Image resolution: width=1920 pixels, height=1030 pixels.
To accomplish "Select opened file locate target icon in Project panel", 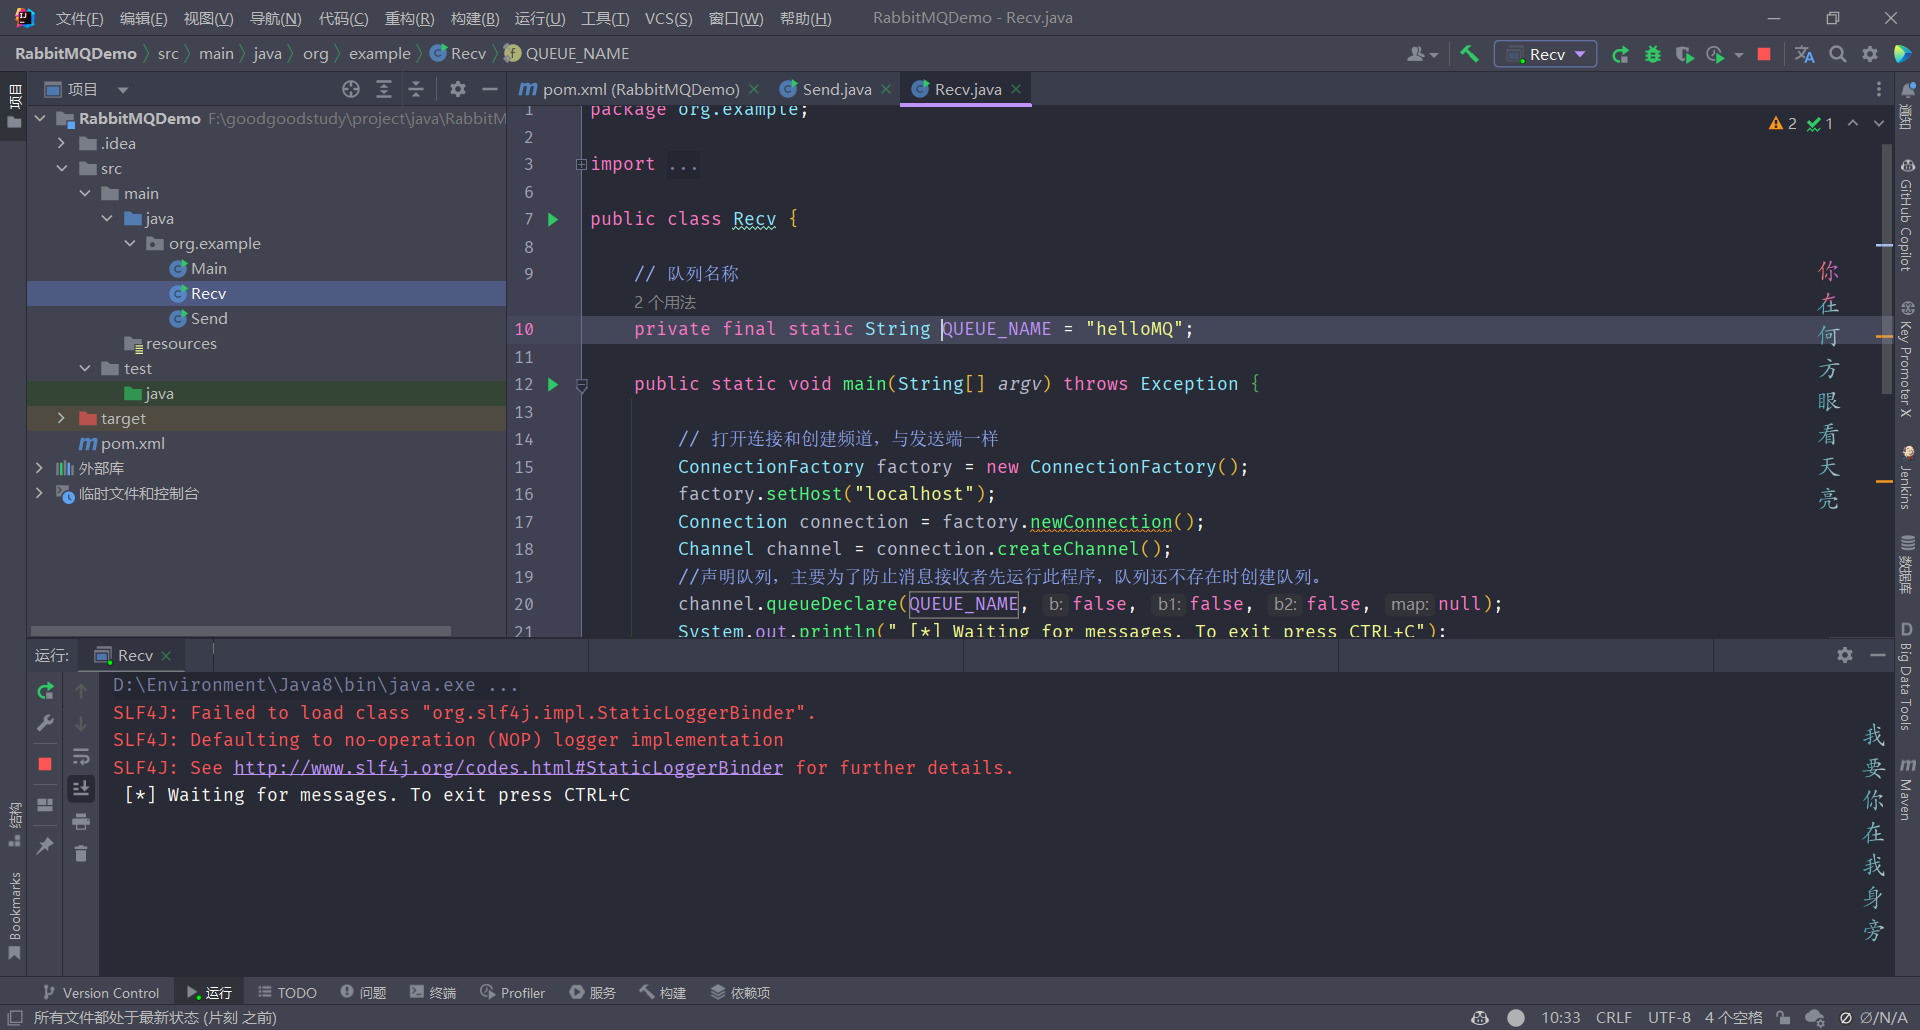I will tap(351, 89).
